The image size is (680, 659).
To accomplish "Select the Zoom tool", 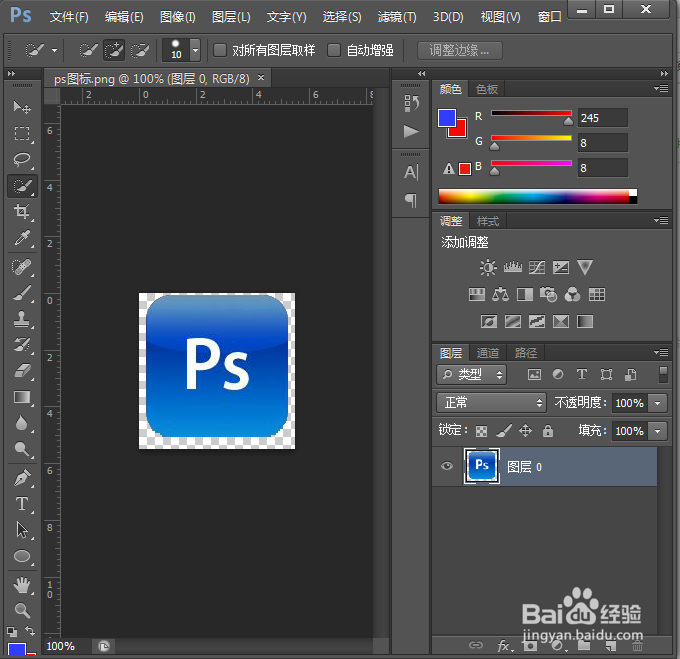I will [22, 610].
